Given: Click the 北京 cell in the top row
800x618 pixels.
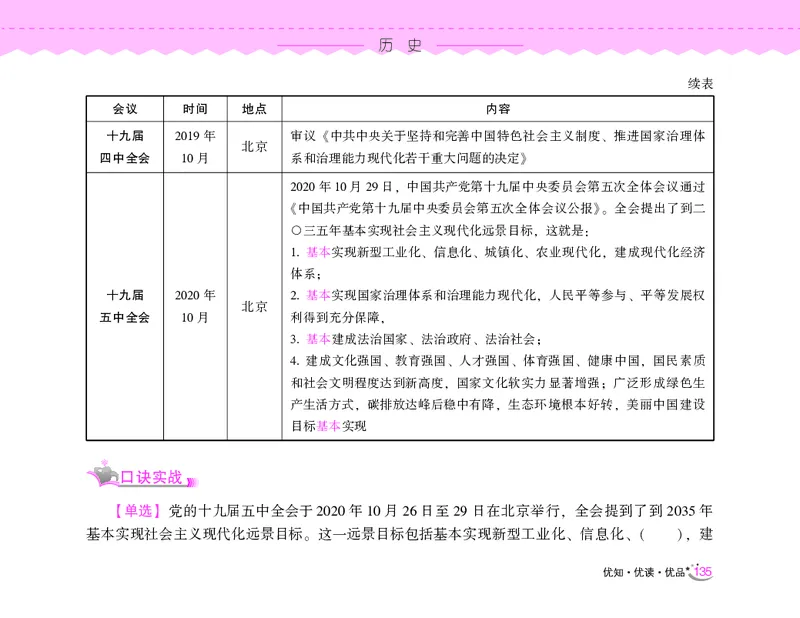Looking at the screenshot, I should point(255,146).
